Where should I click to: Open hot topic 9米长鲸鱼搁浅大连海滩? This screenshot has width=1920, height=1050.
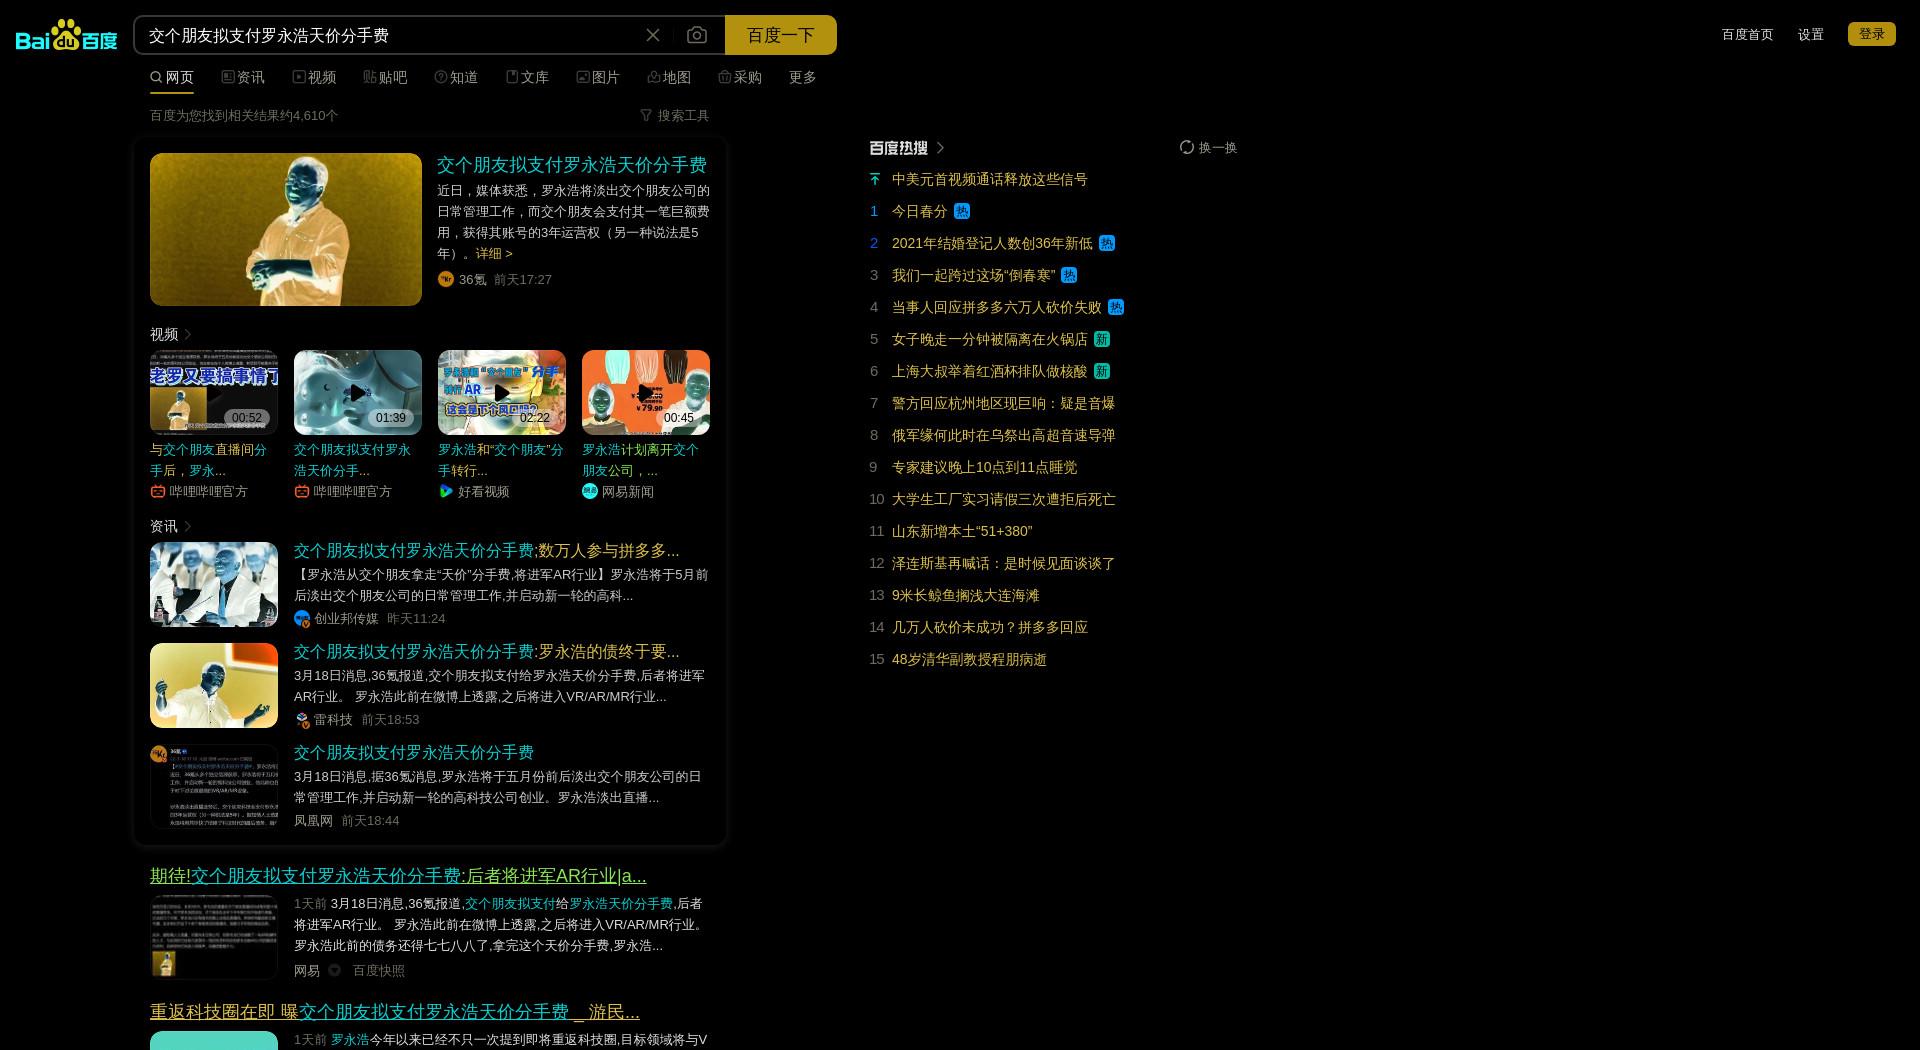(x=966, y=595)
